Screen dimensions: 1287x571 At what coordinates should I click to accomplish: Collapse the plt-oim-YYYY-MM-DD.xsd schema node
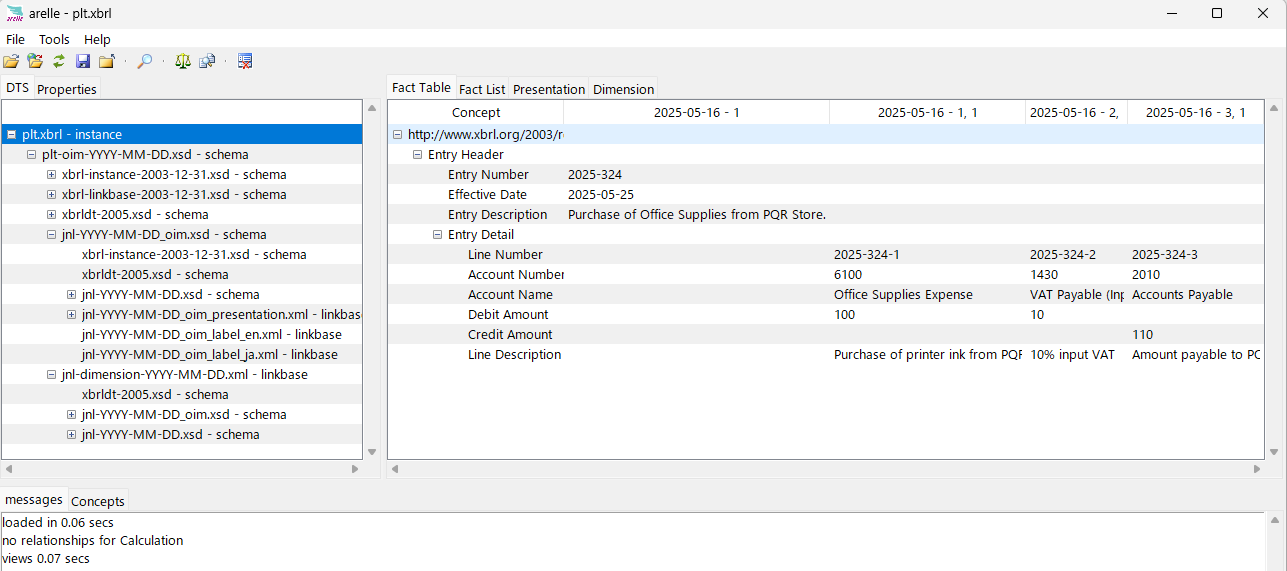(31, 154)
